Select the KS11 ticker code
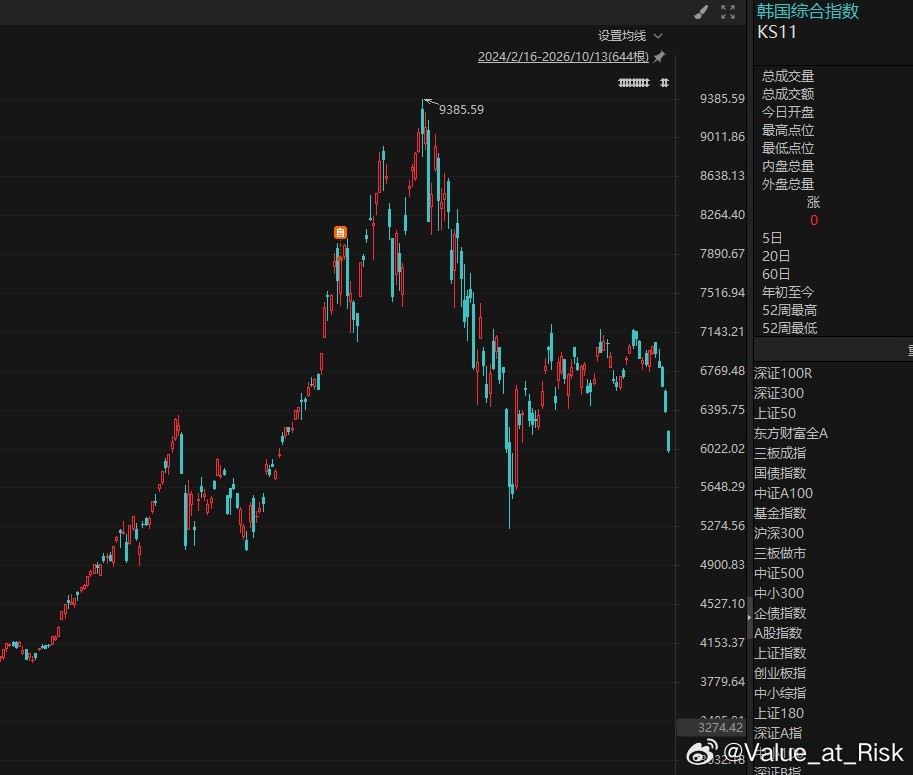Viewport: 913px width, 775px height. coord(777,32)
